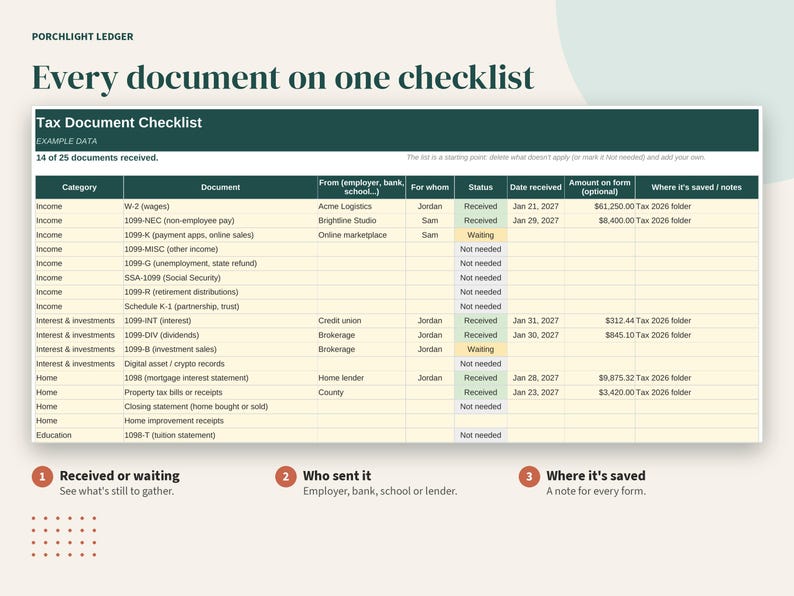Click the 1098-T (tuition statement) cell
Image resolution: width=794 pixels, height=596 pixels.
coord(220,435)
